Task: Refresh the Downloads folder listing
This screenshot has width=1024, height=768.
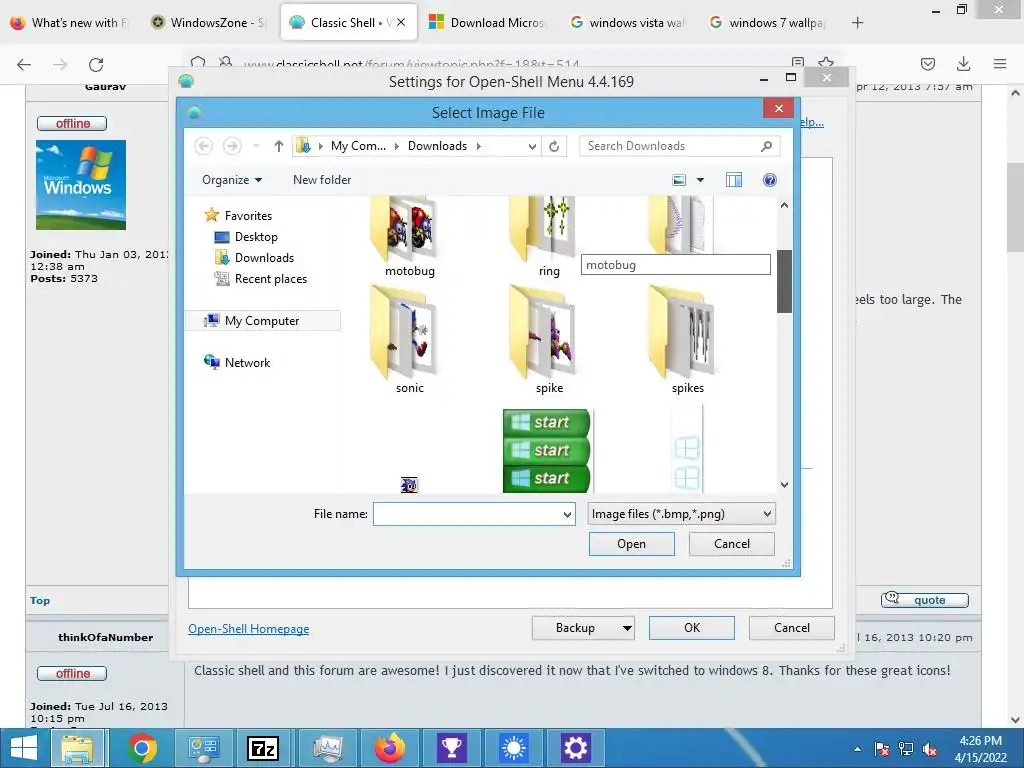Action: pyautogui.click(x=554, y=146)
